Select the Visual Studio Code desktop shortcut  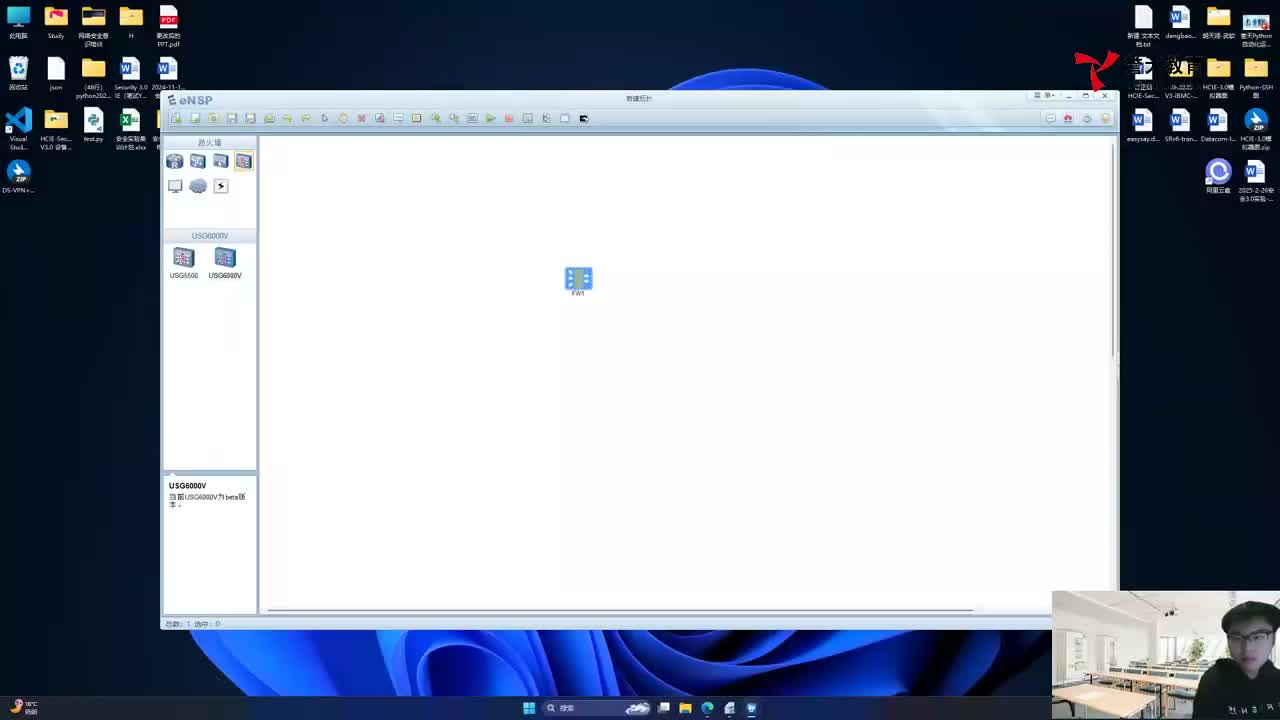tap(18, 129)
